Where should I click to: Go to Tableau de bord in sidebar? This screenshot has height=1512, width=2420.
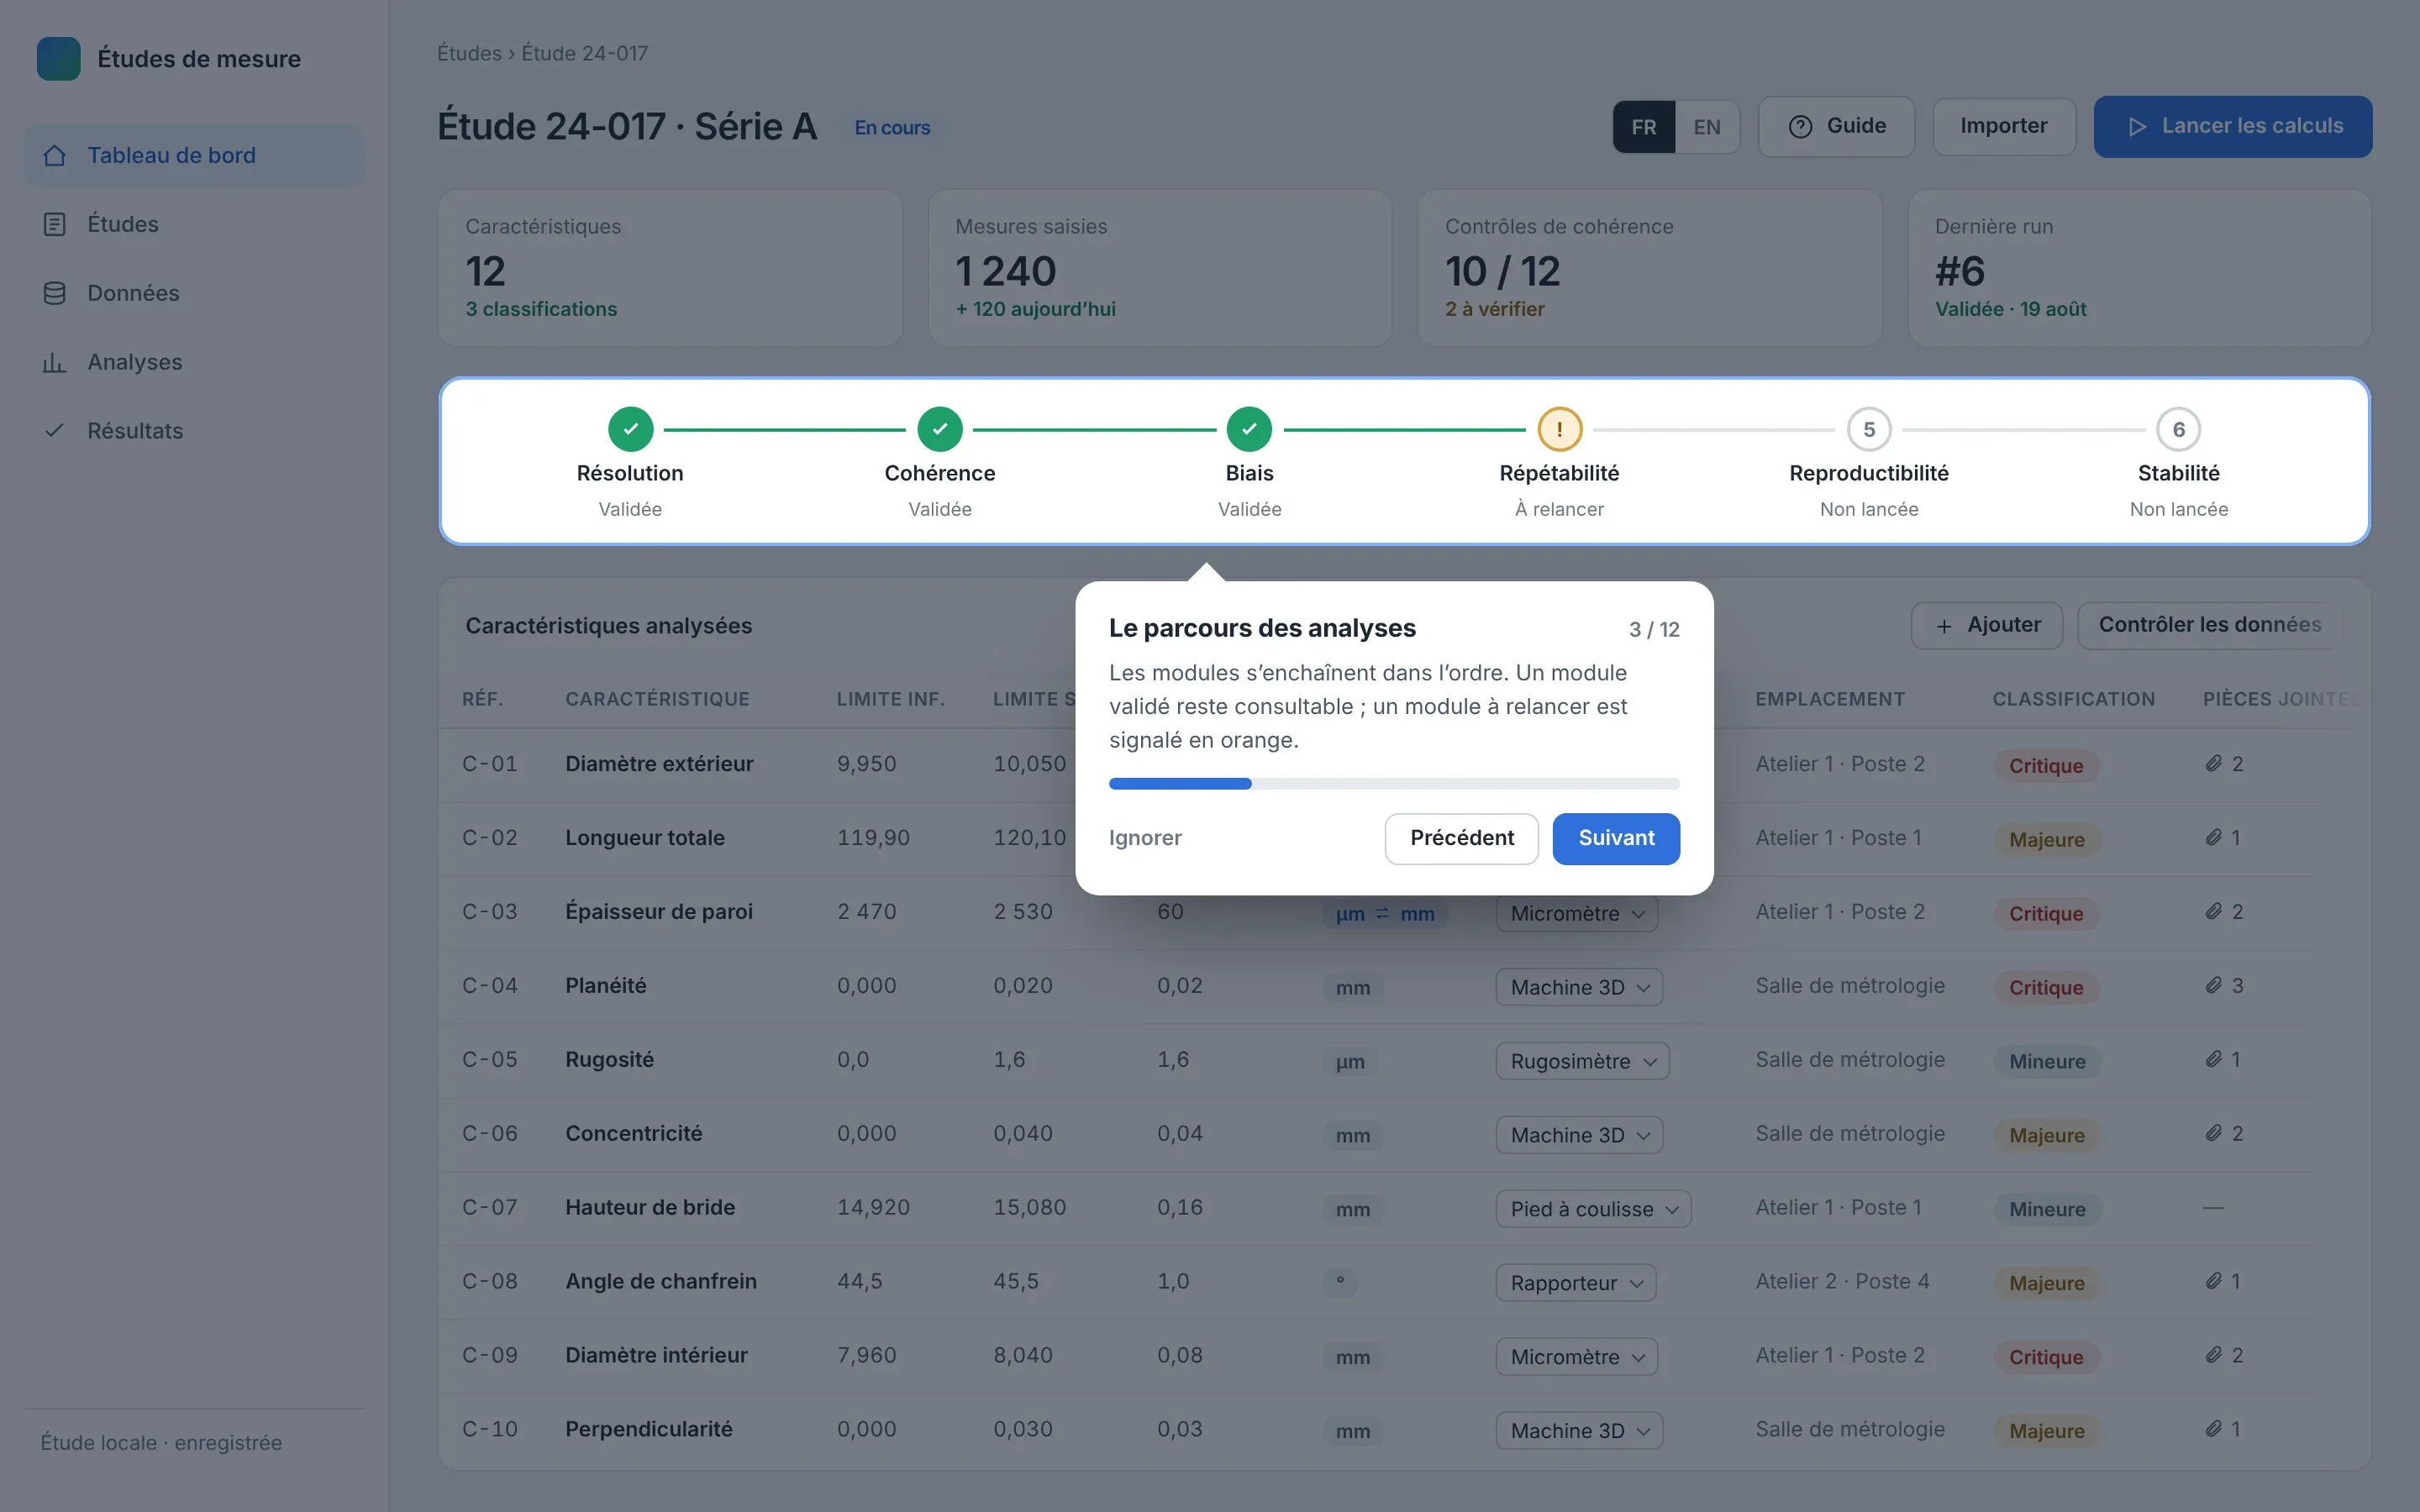(x=195, y=155)
